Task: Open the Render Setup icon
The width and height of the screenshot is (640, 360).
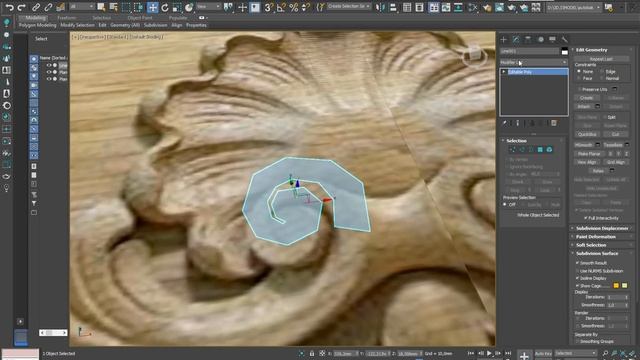Action: point(499,7)
